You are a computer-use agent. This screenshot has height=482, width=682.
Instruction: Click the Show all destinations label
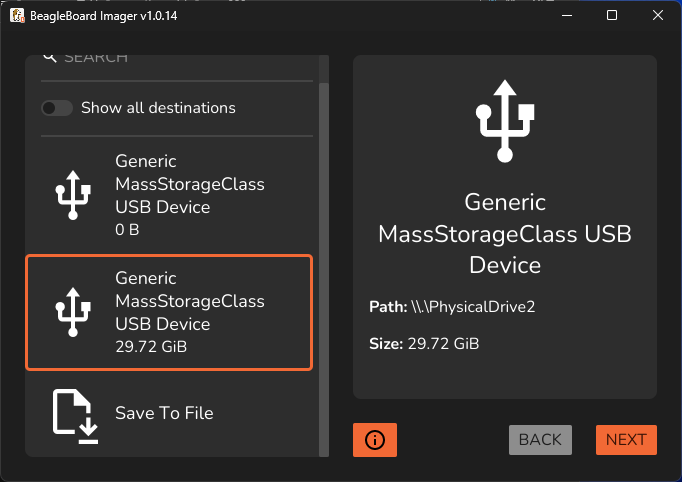(x=158, y=108)
